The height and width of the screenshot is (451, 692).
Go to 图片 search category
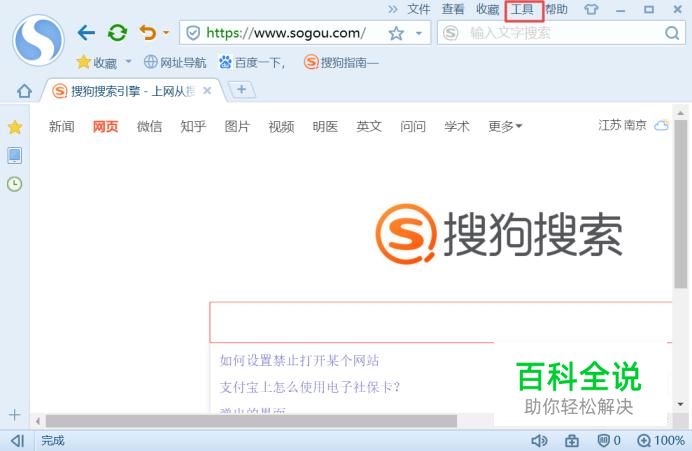(x=237, y=127)
